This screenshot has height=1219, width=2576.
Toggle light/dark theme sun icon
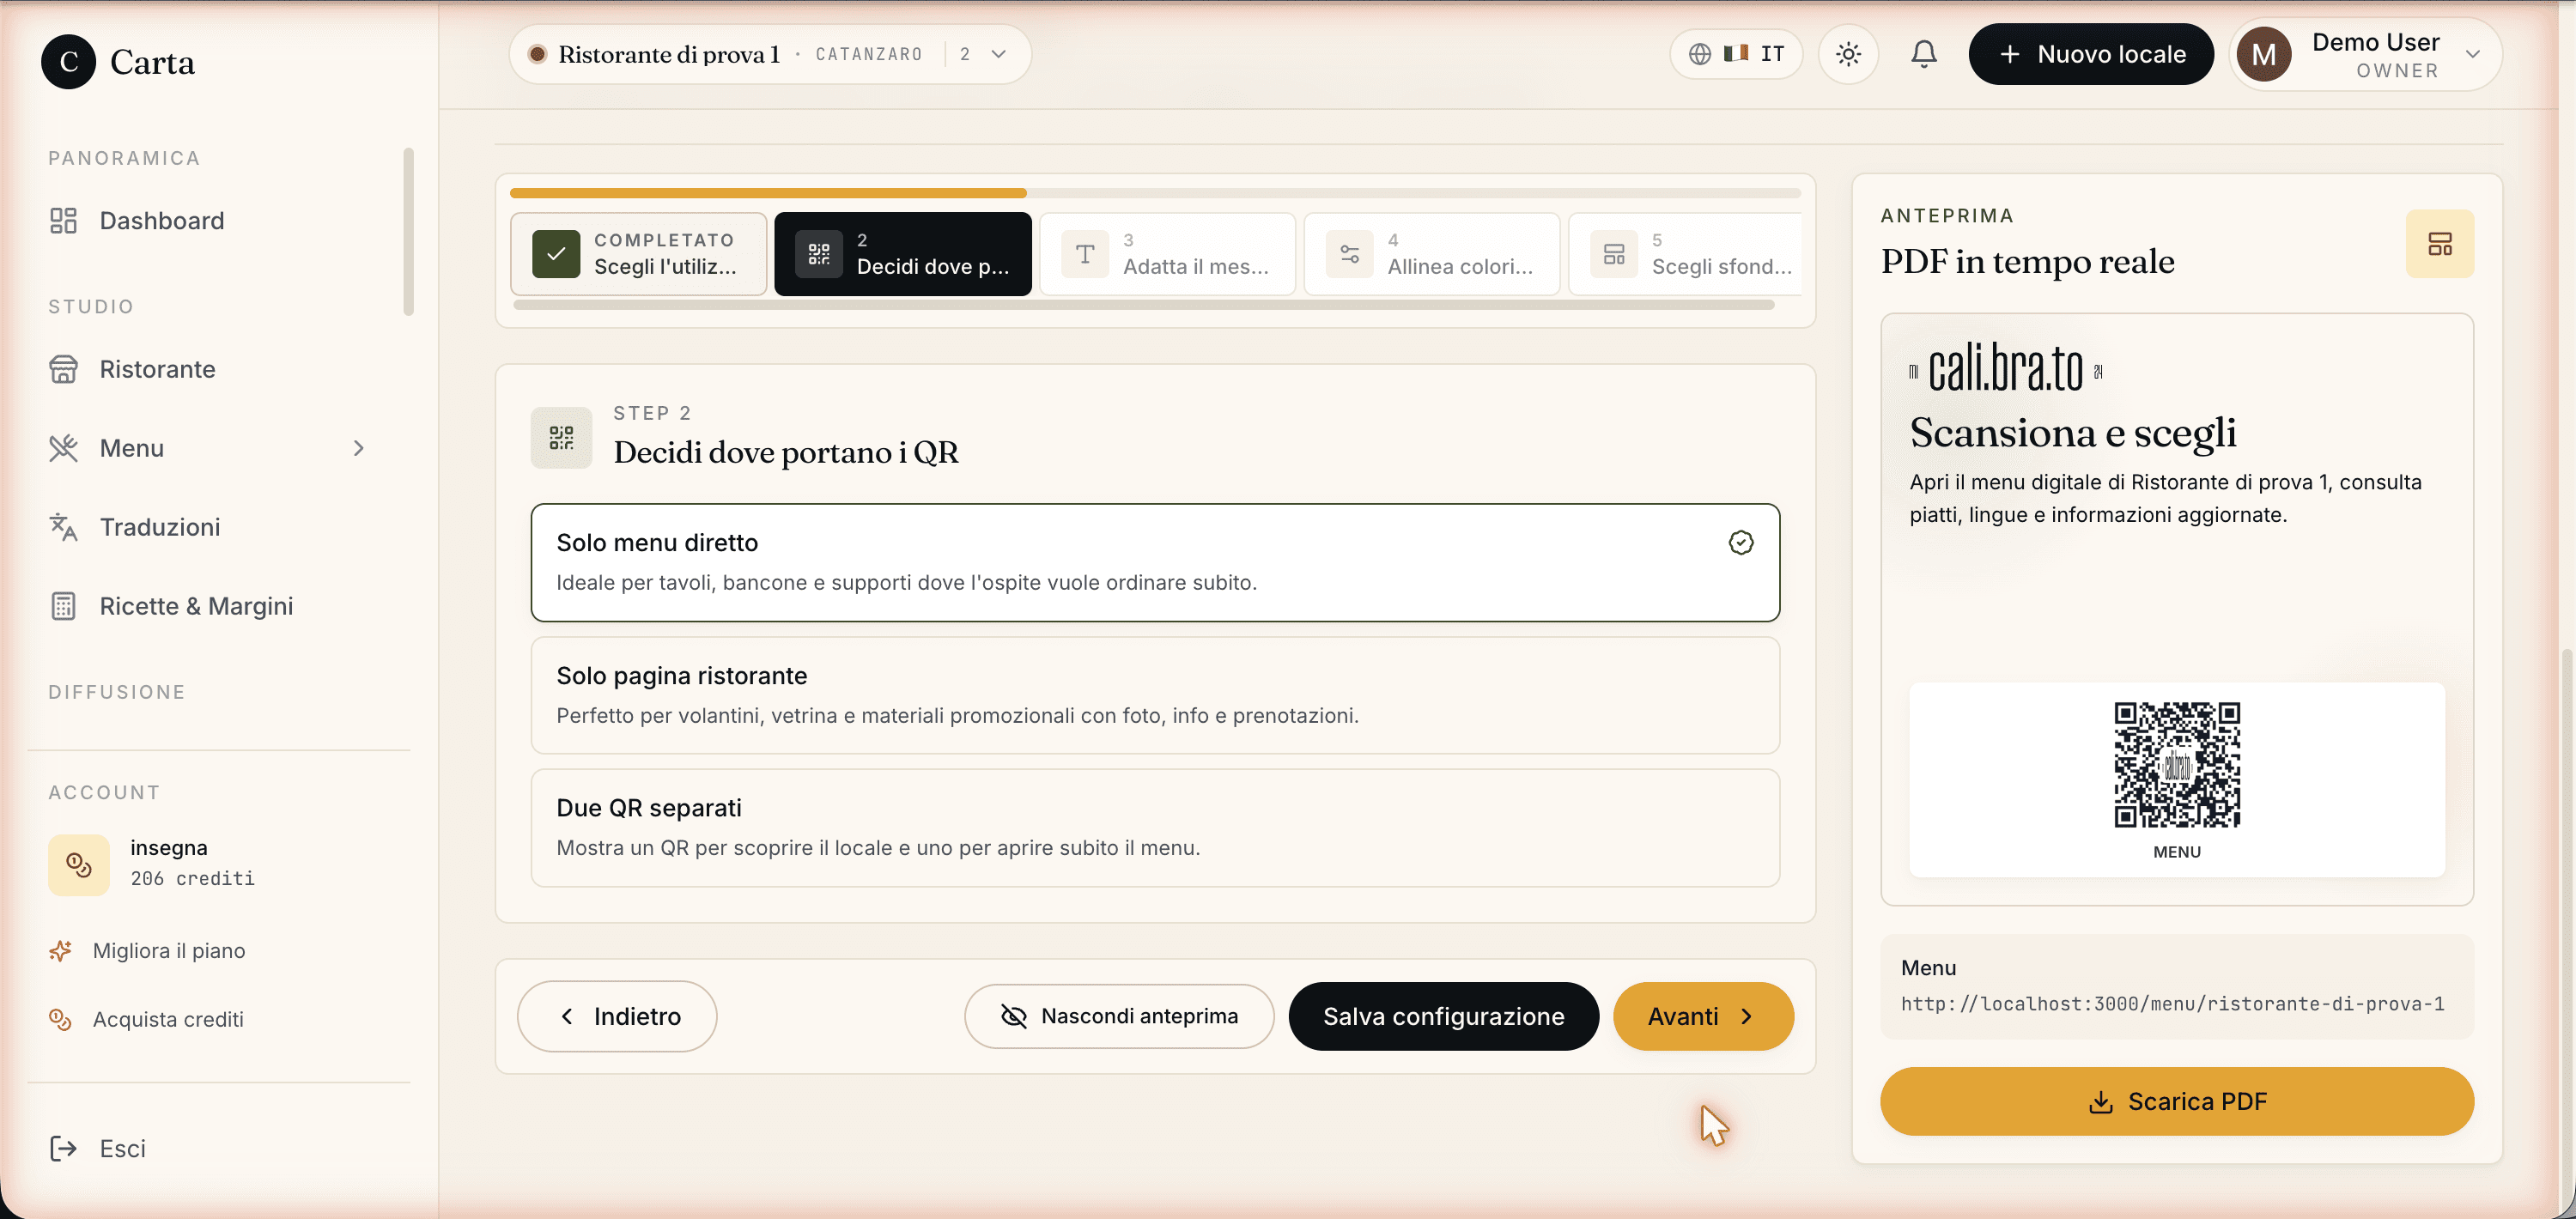pyautogui.click(x=1848, y=54)
